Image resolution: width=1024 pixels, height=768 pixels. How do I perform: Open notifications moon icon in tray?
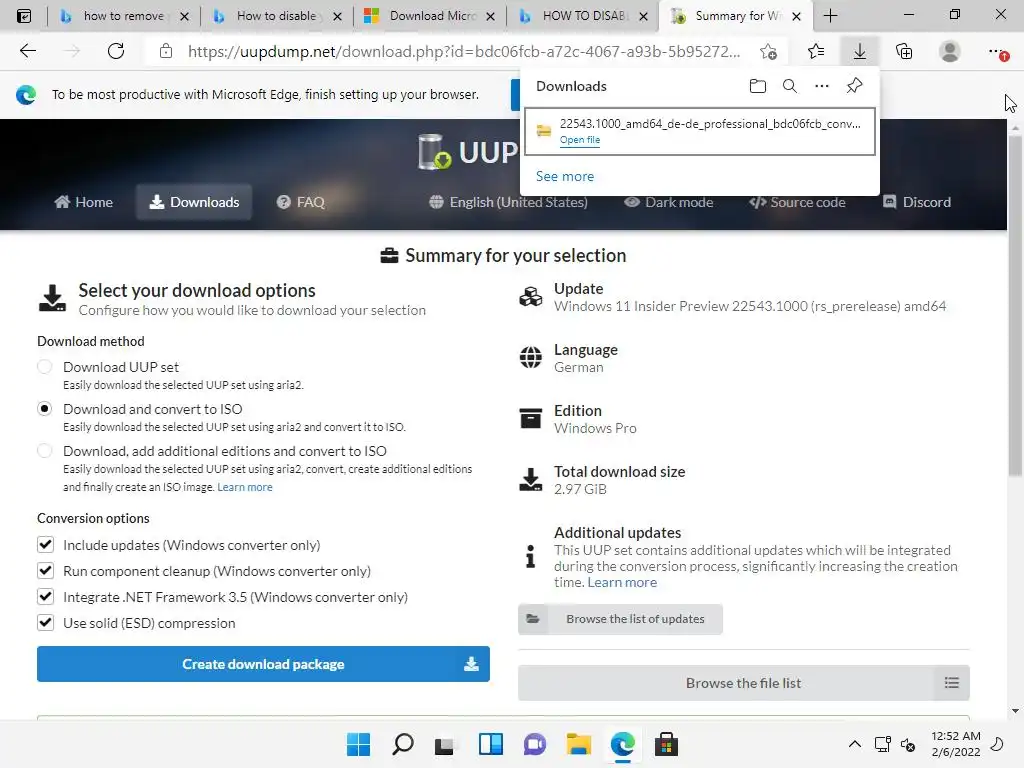click(997, 744)
